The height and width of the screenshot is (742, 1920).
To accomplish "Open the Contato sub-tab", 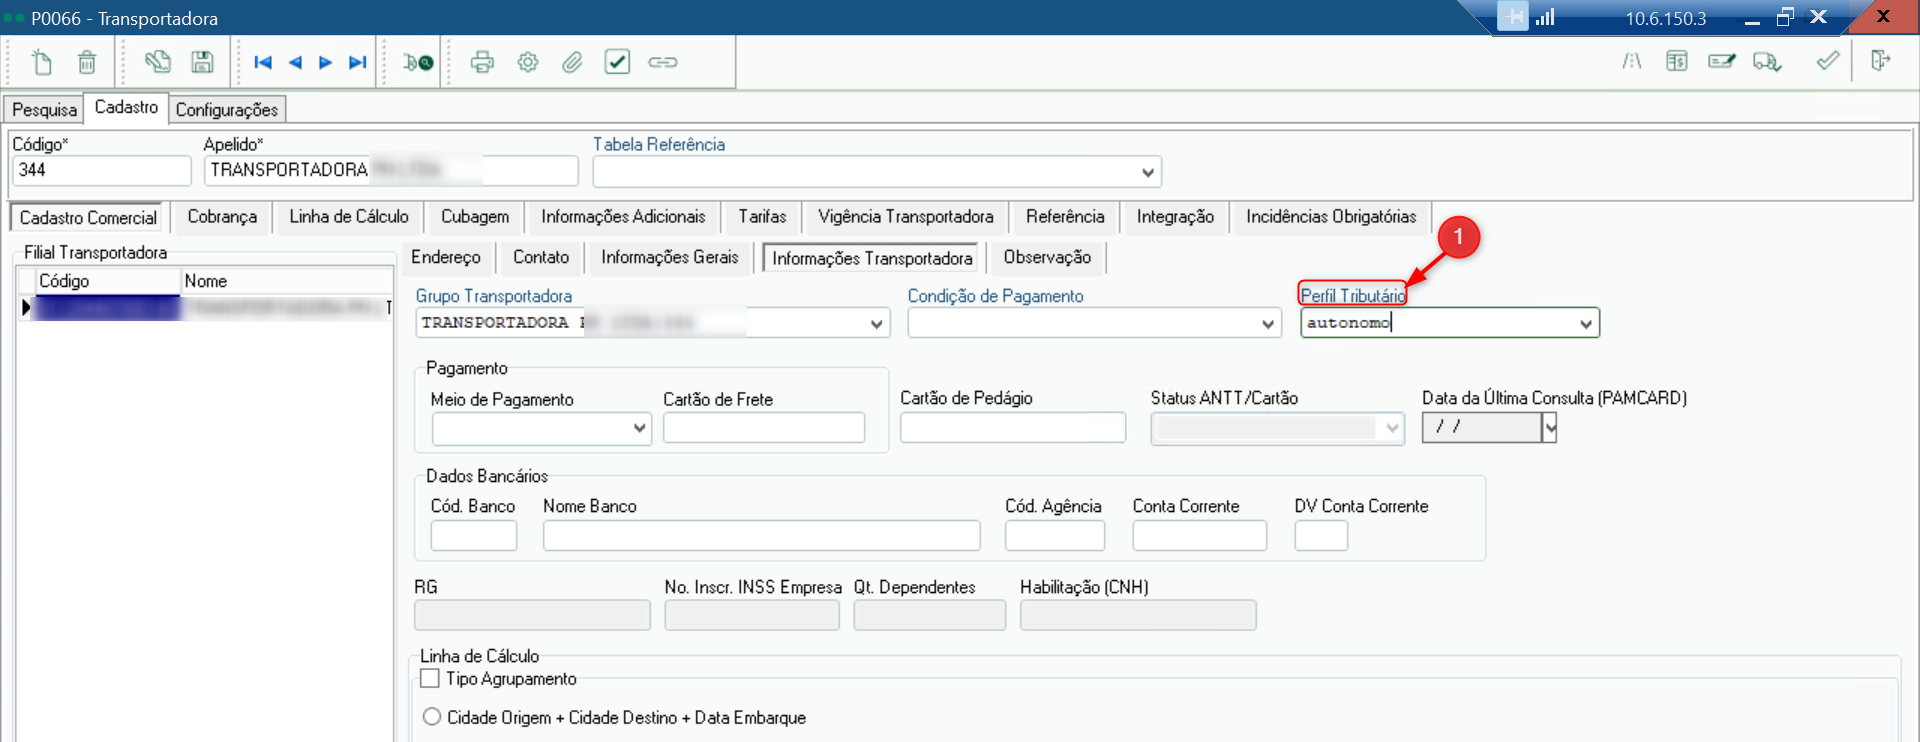I will [541, 257].
